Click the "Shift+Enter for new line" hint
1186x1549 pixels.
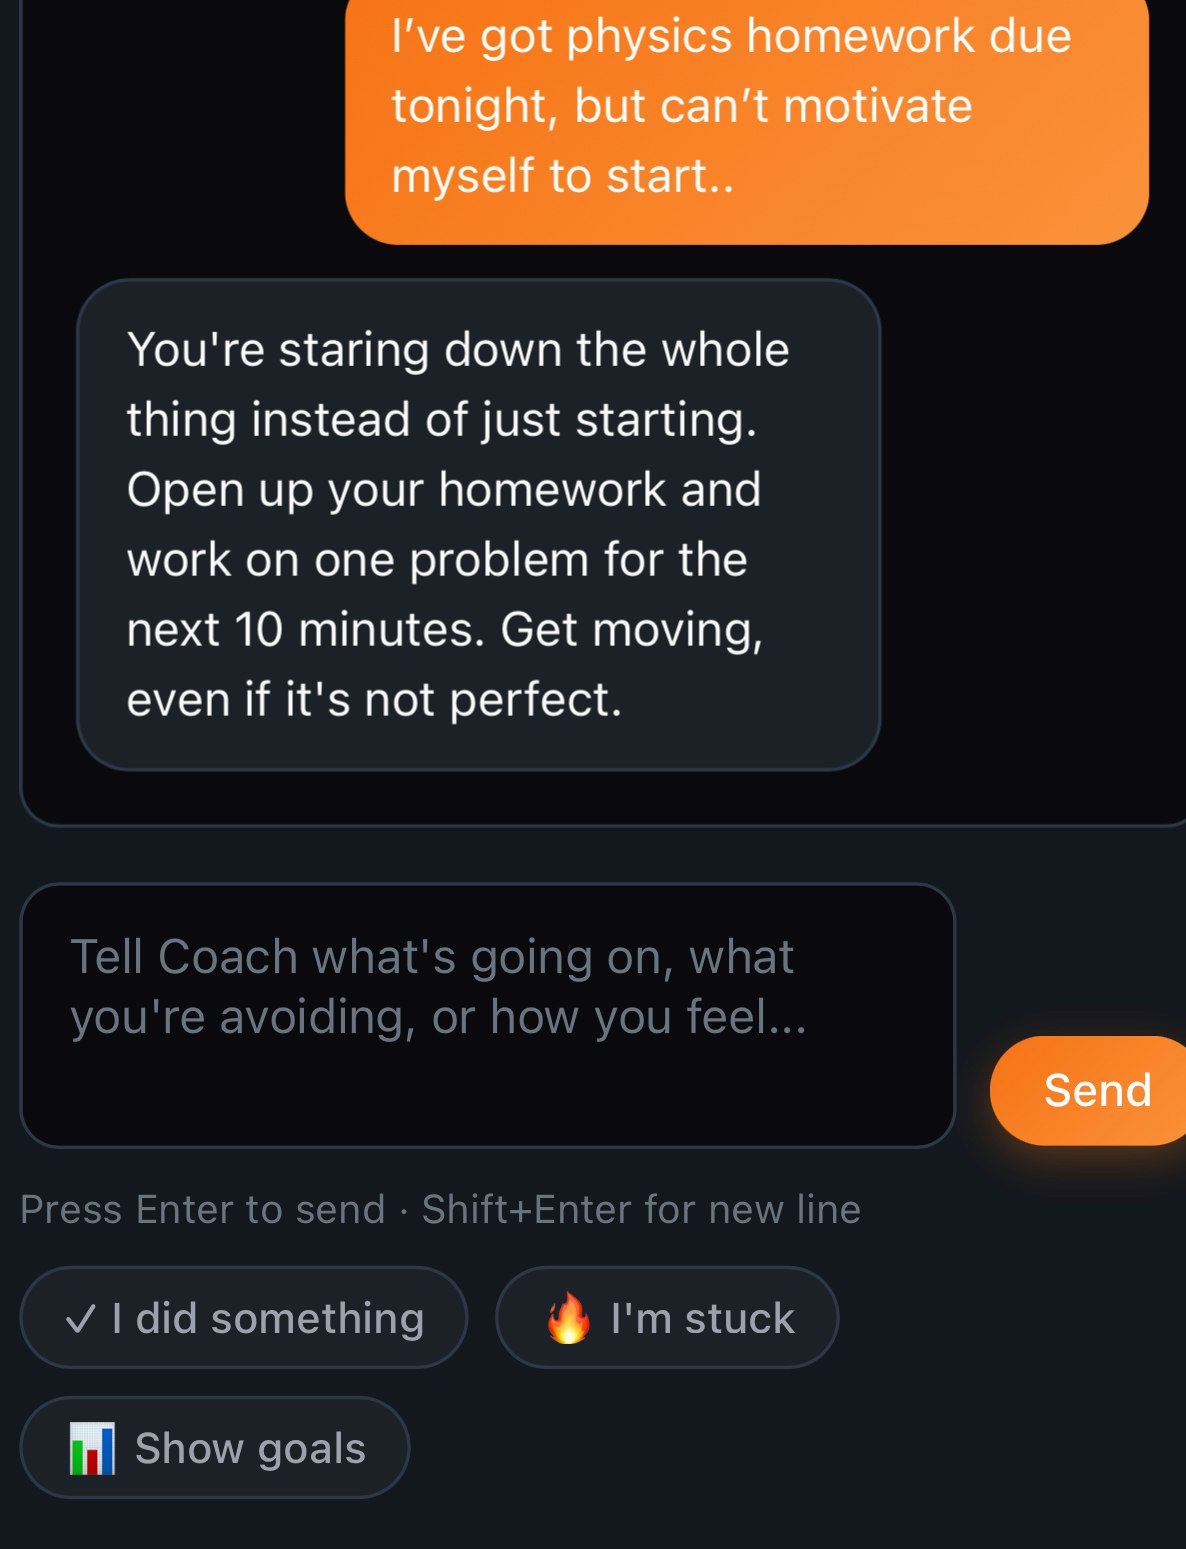(x=640, y=1209)
